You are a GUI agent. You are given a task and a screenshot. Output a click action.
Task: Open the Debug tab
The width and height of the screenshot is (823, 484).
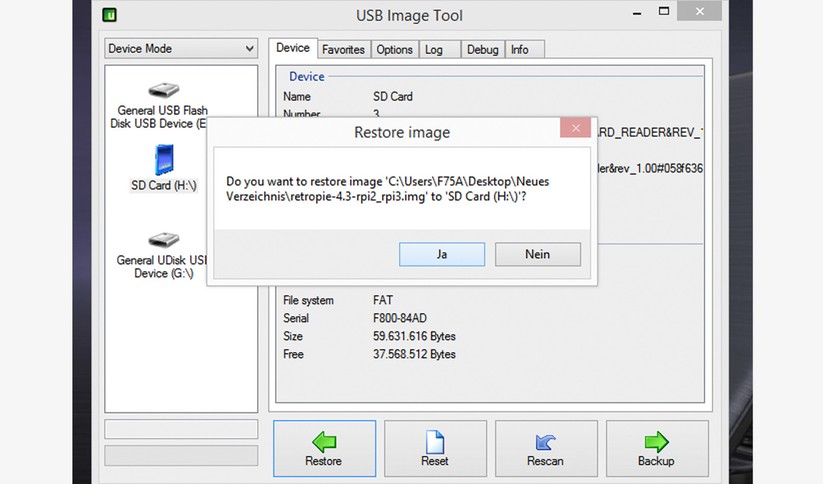(482, 50)
